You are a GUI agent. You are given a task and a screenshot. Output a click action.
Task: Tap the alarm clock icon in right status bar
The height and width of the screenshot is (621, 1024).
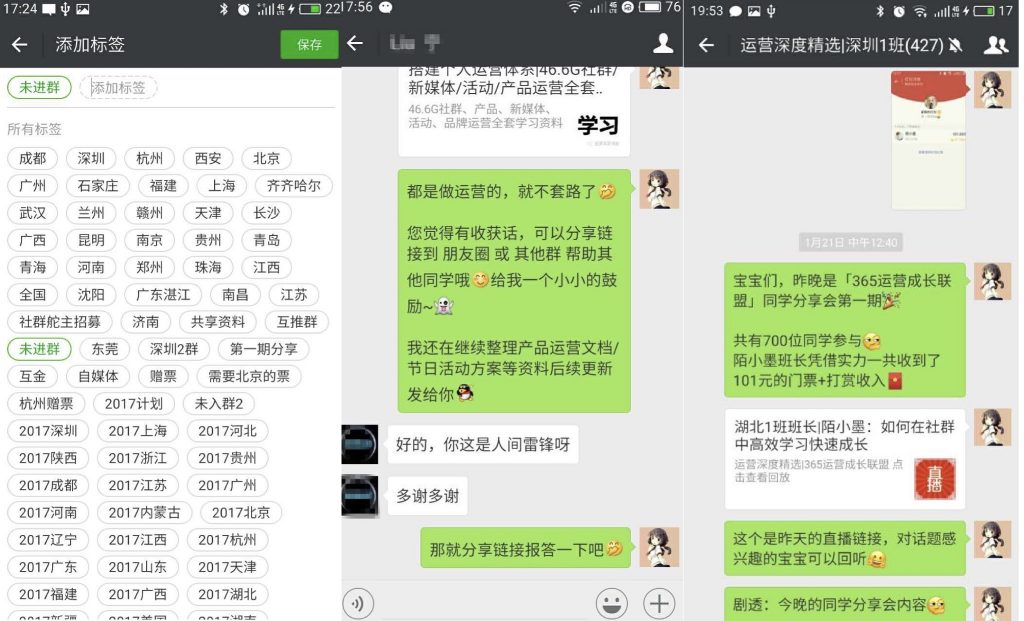pyautogui.click(x=899, y=10)
